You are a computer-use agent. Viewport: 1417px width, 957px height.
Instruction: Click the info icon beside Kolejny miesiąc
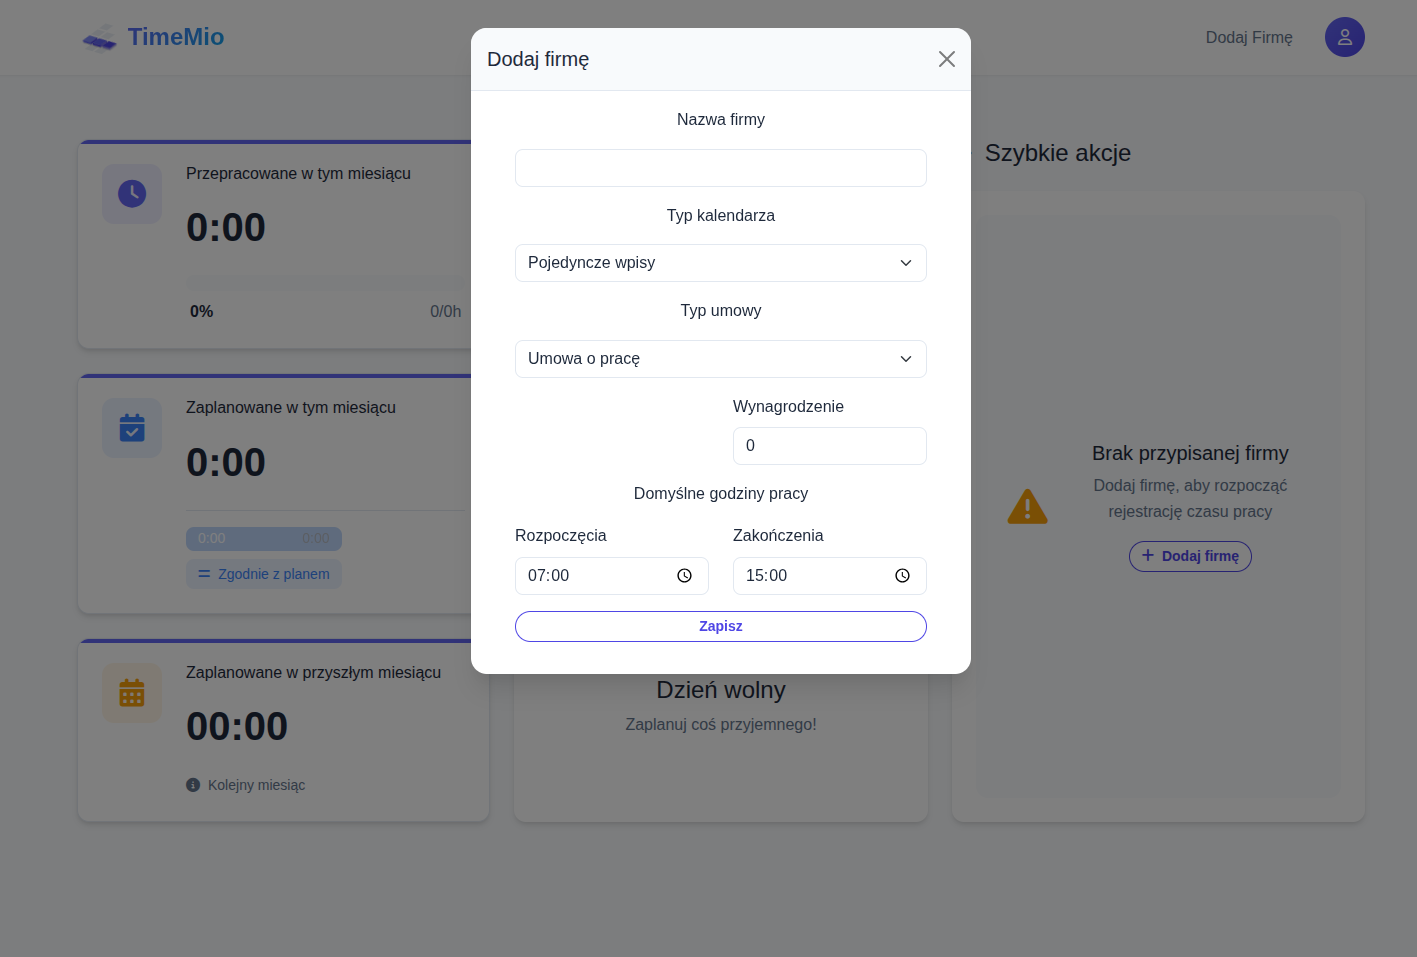coord(193,785)
